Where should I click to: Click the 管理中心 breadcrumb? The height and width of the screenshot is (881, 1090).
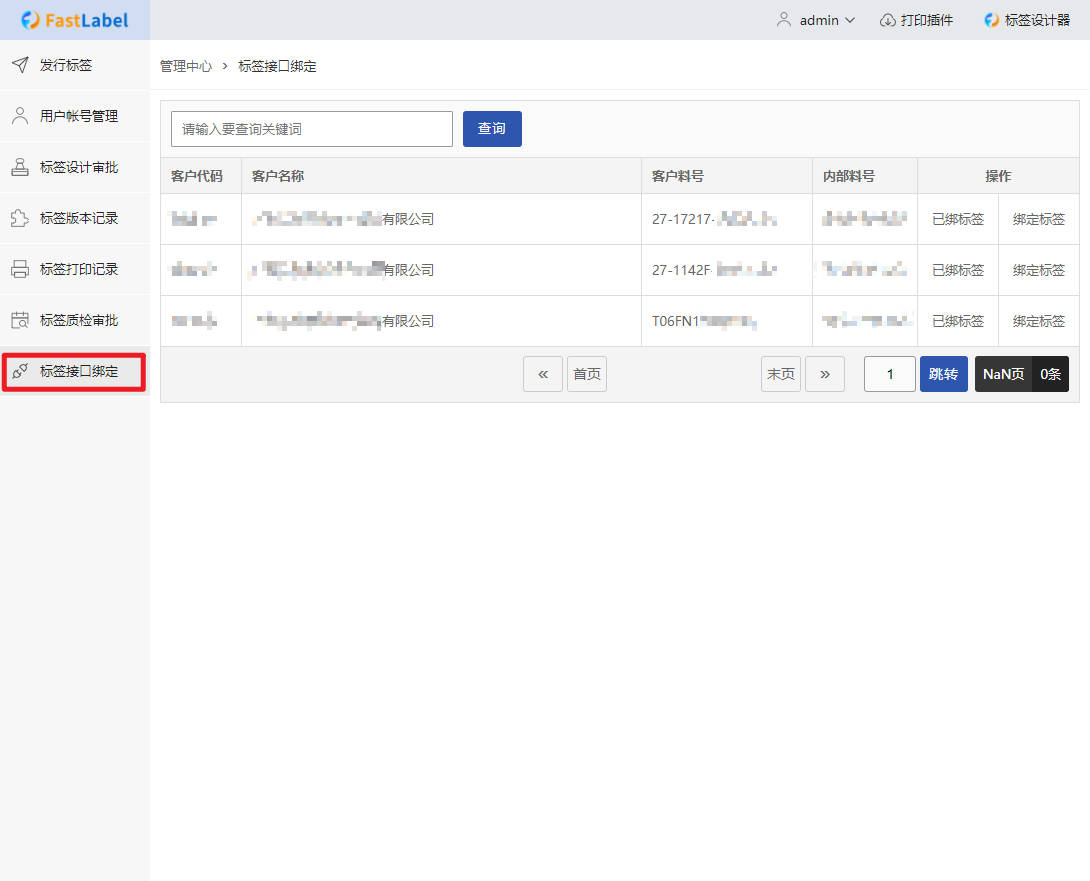[186, 66]
